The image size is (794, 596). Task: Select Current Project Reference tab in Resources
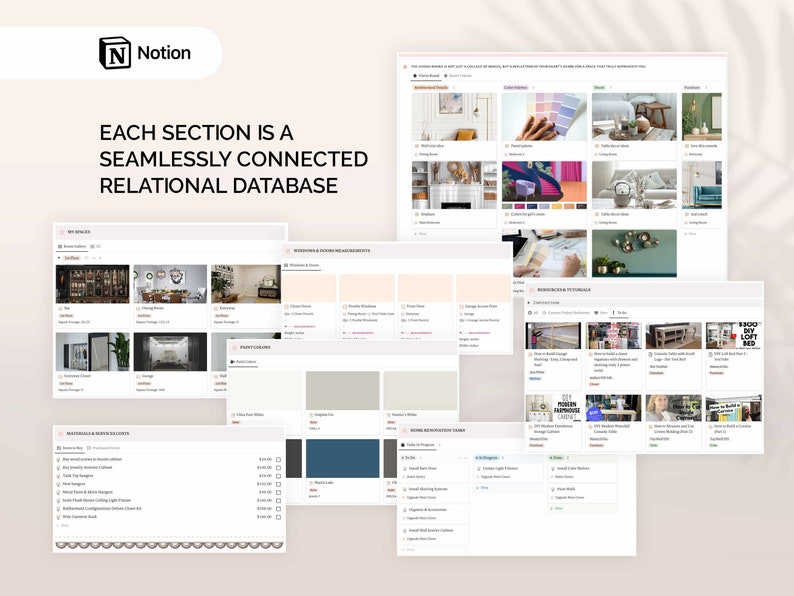(x=566, y=313)
